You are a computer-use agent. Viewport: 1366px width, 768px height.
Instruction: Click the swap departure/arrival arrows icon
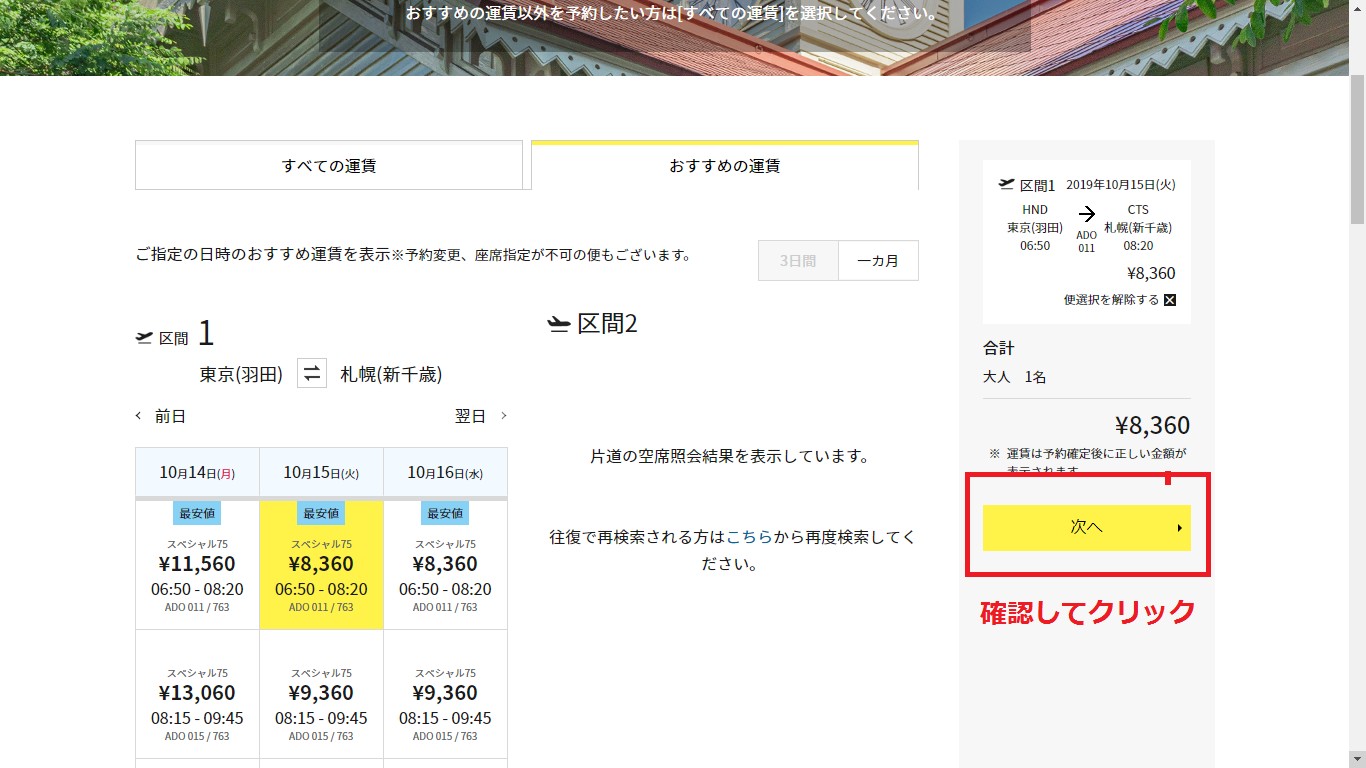pos(312,374)
